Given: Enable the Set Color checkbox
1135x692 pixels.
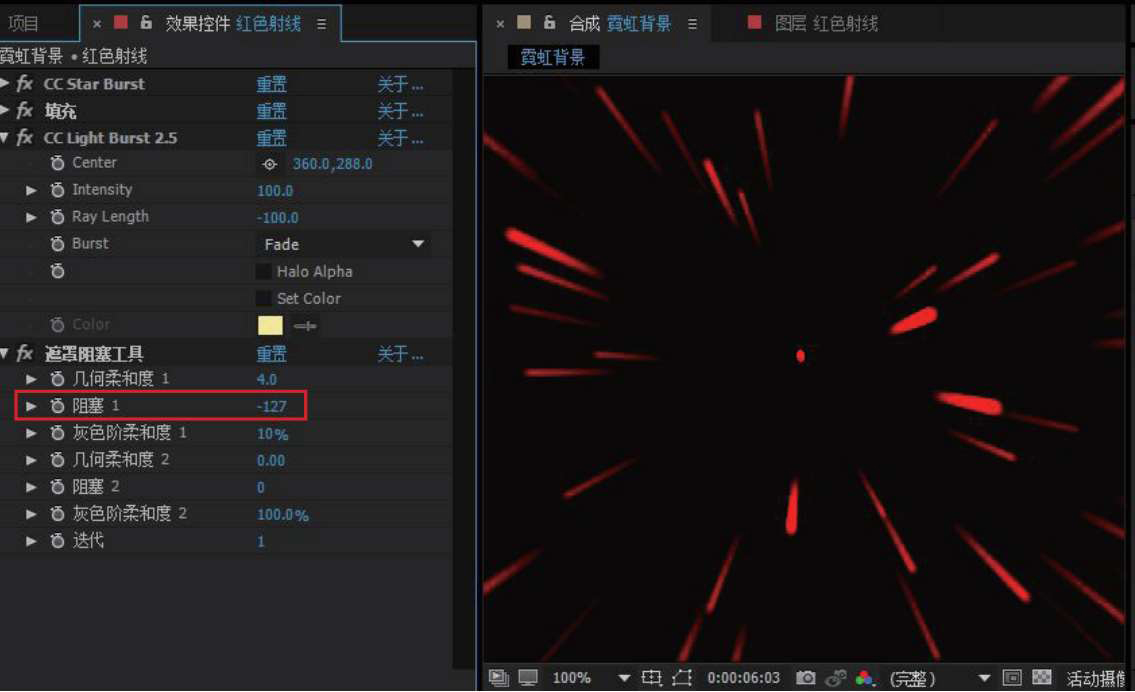Looking at the screenshot, I should tap(264, 298).
